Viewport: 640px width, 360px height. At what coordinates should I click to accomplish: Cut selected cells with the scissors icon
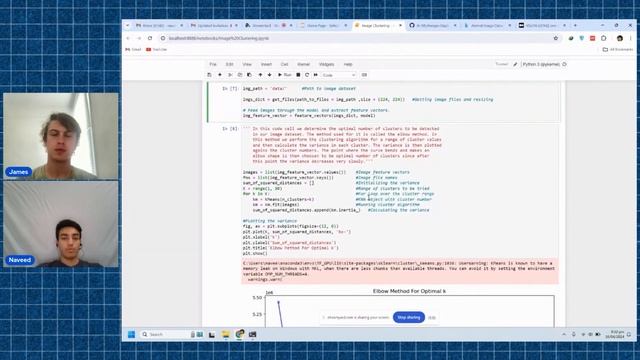point(230,75)
